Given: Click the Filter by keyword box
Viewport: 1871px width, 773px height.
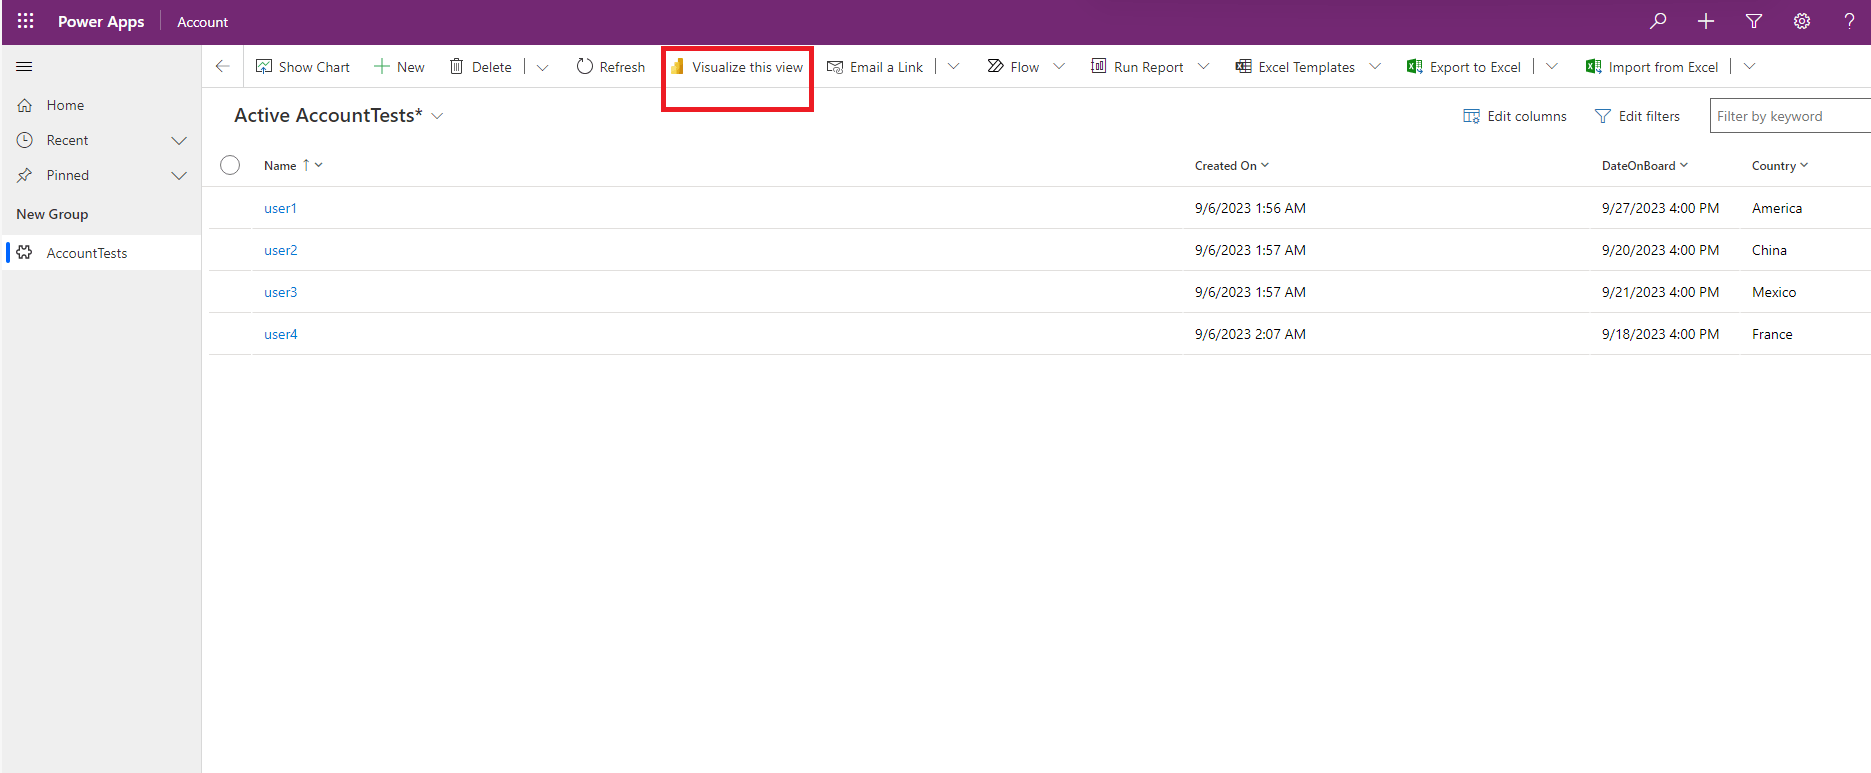Looking at the screenshot, I should 1790,116.
